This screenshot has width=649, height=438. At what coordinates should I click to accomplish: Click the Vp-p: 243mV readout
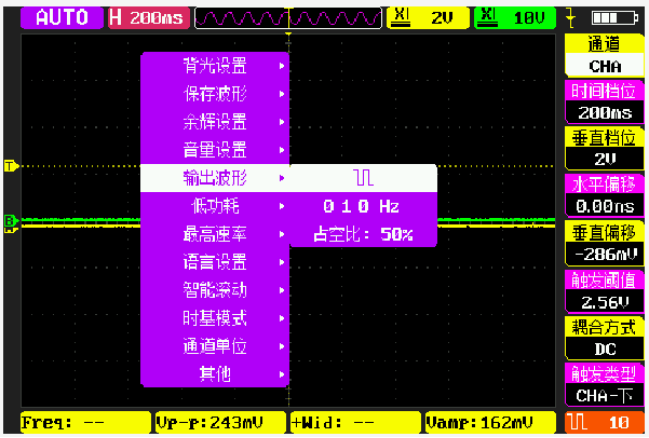point(221,422)
